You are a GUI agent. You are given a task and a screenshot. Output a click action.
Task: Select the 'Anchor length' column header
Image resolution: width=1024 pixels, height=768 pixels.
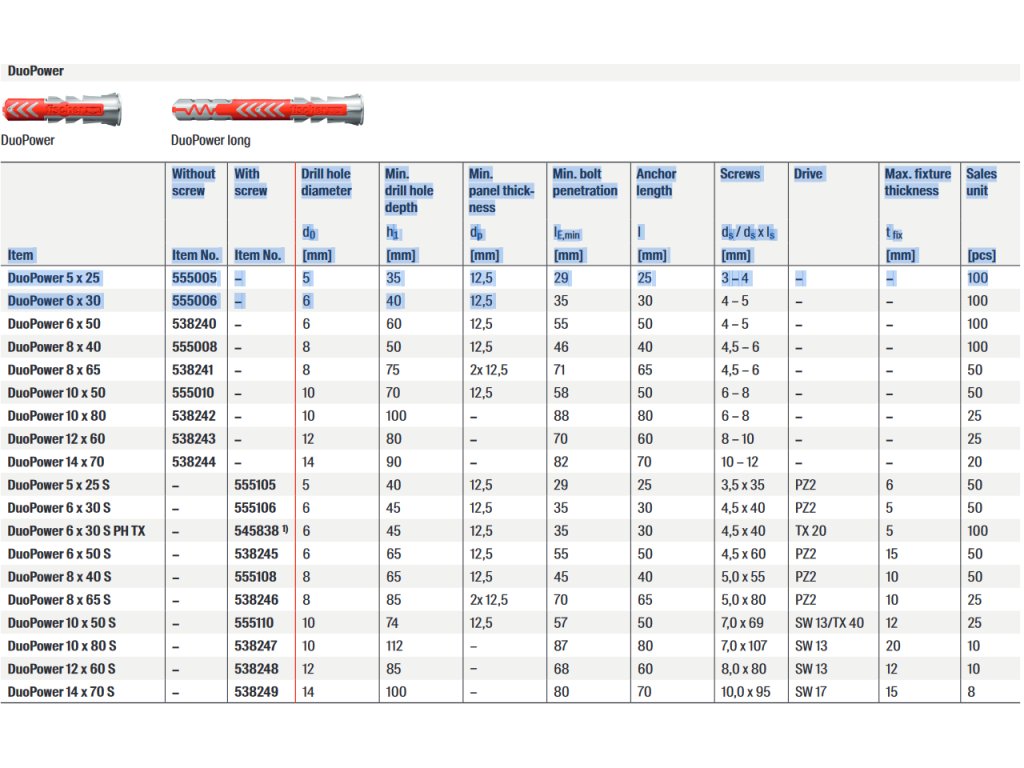656,182
